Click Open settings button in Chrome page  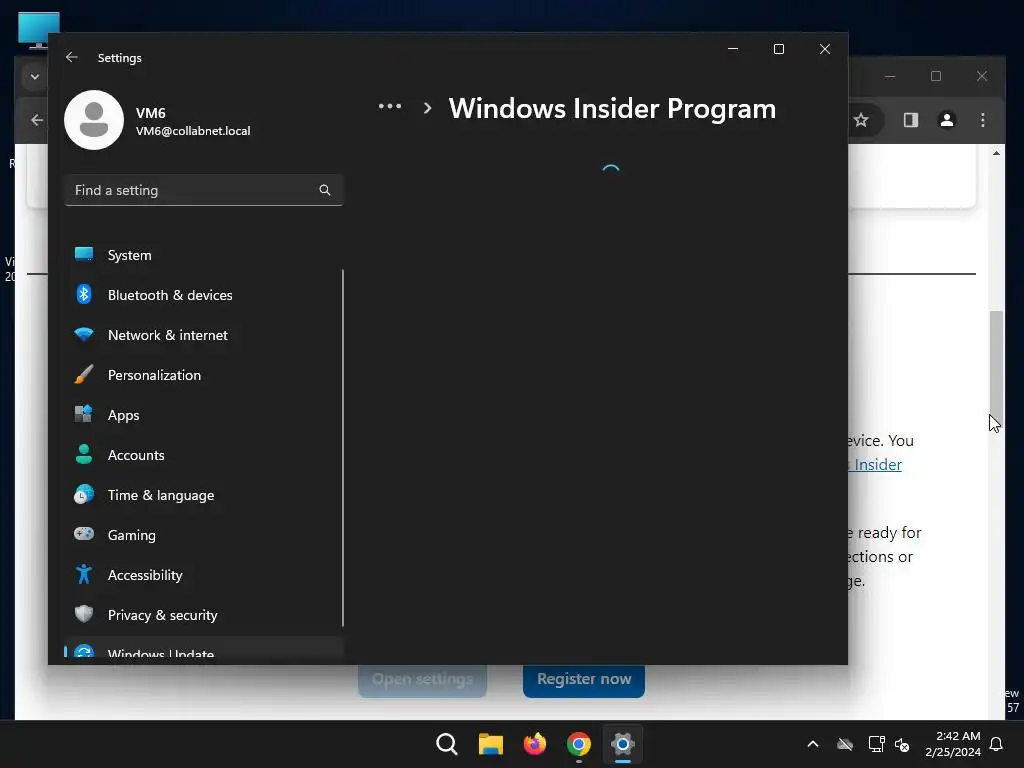click(x=423, y=680)
